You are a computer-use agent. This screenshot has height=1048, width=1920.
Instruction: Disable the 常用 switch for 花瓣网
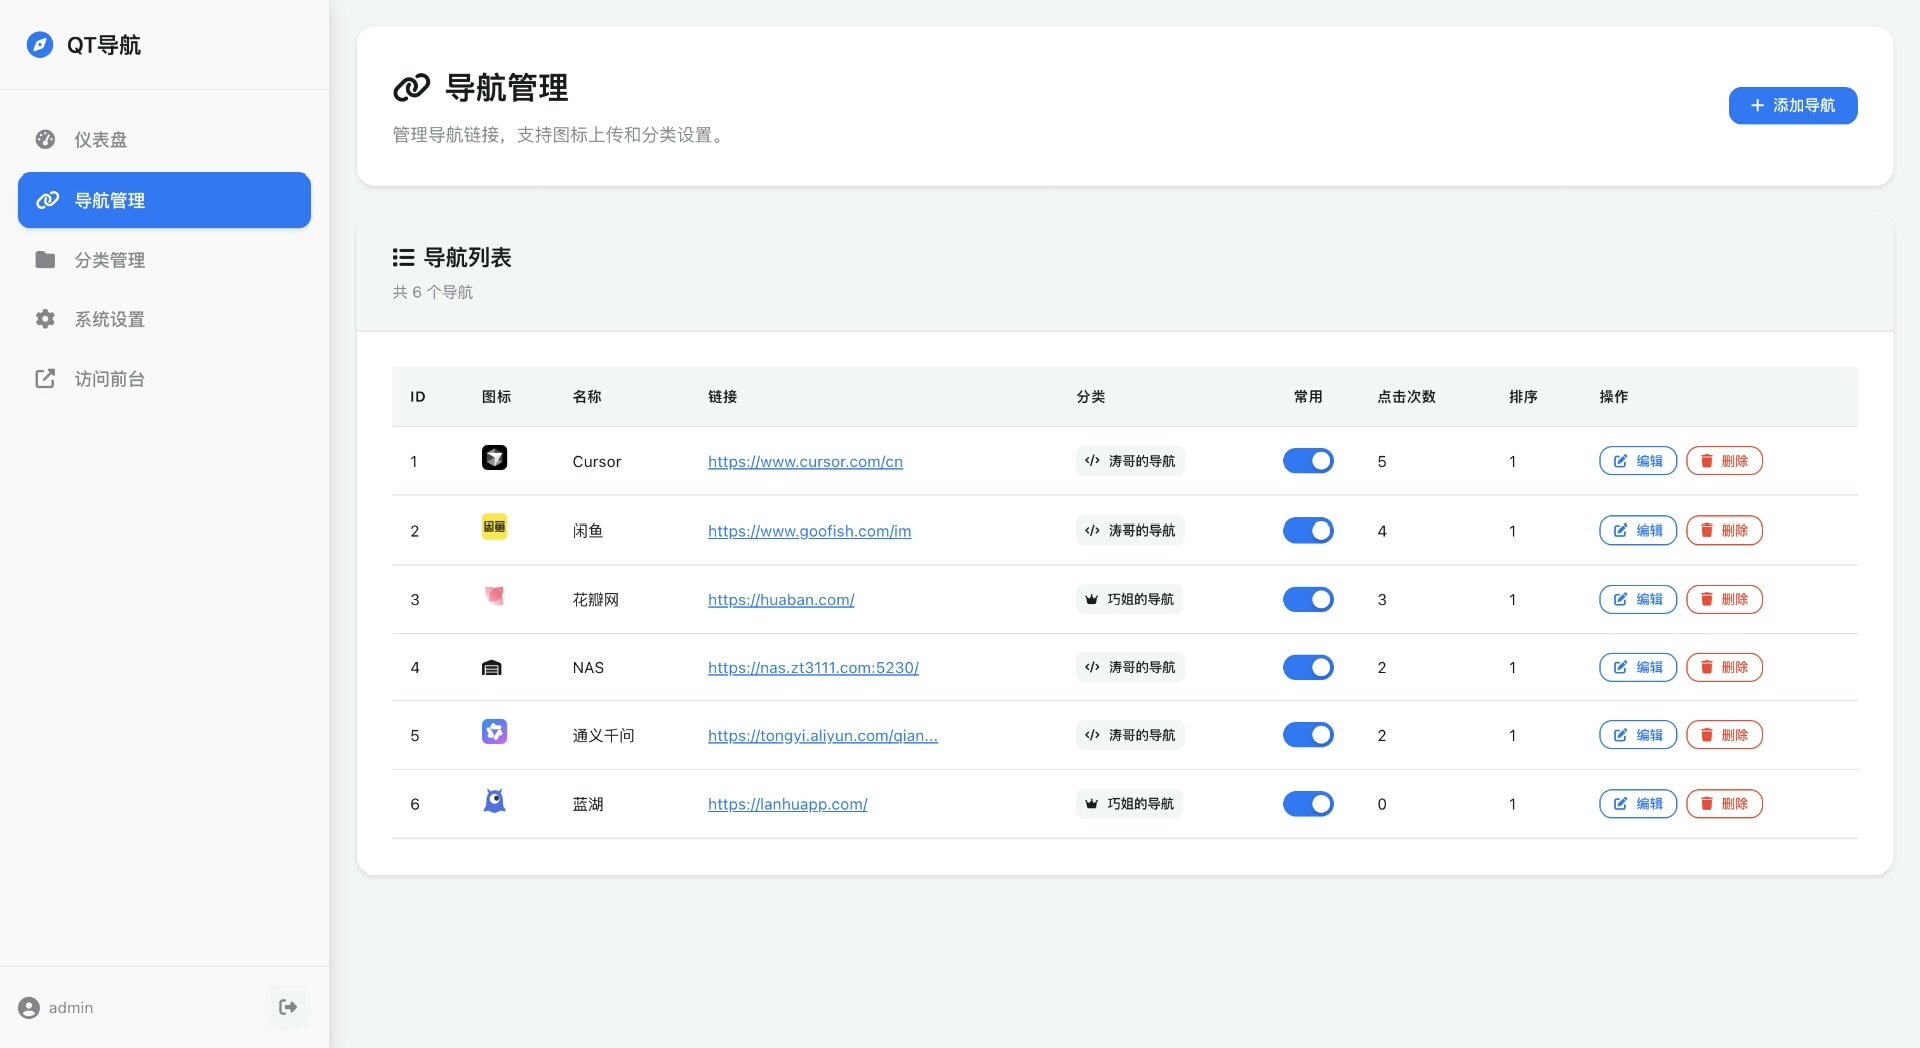(1308, 599)
